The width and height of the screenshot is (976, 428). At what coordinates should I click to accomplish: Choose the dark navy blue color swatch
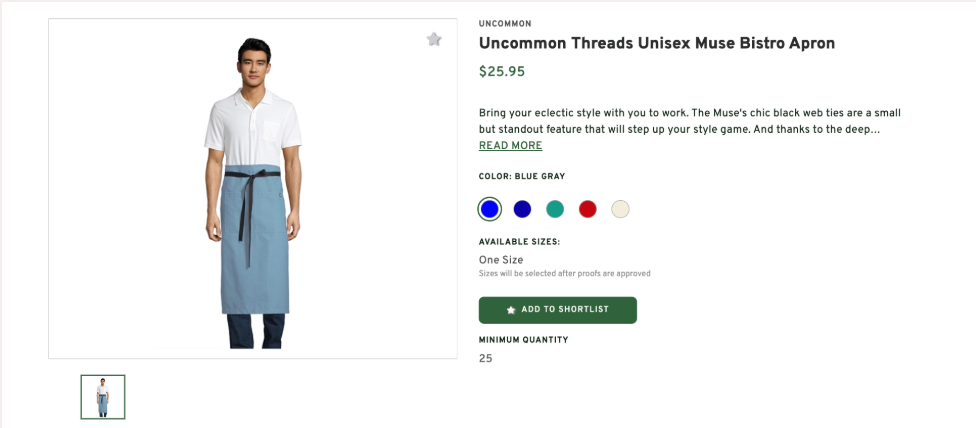(x=522, y=209)
